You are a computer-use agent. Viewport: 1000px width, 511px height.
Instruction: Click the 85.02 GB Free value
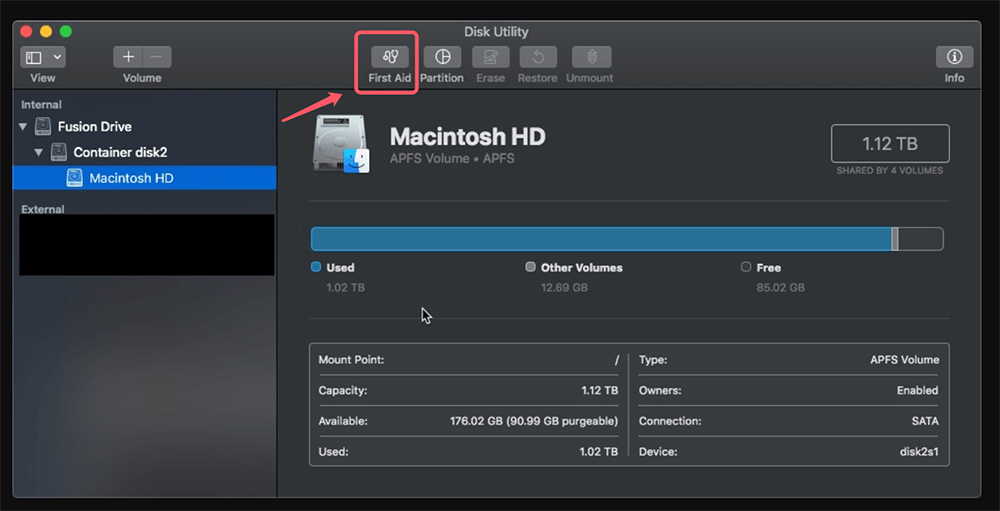click(x=781, y=288)
